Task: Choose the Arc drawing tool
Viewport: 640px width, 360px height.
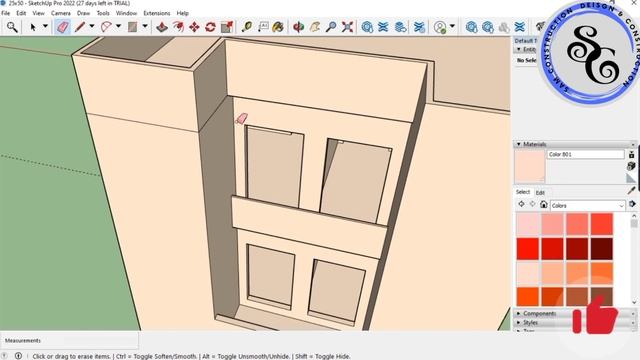Action: (106, 27)
